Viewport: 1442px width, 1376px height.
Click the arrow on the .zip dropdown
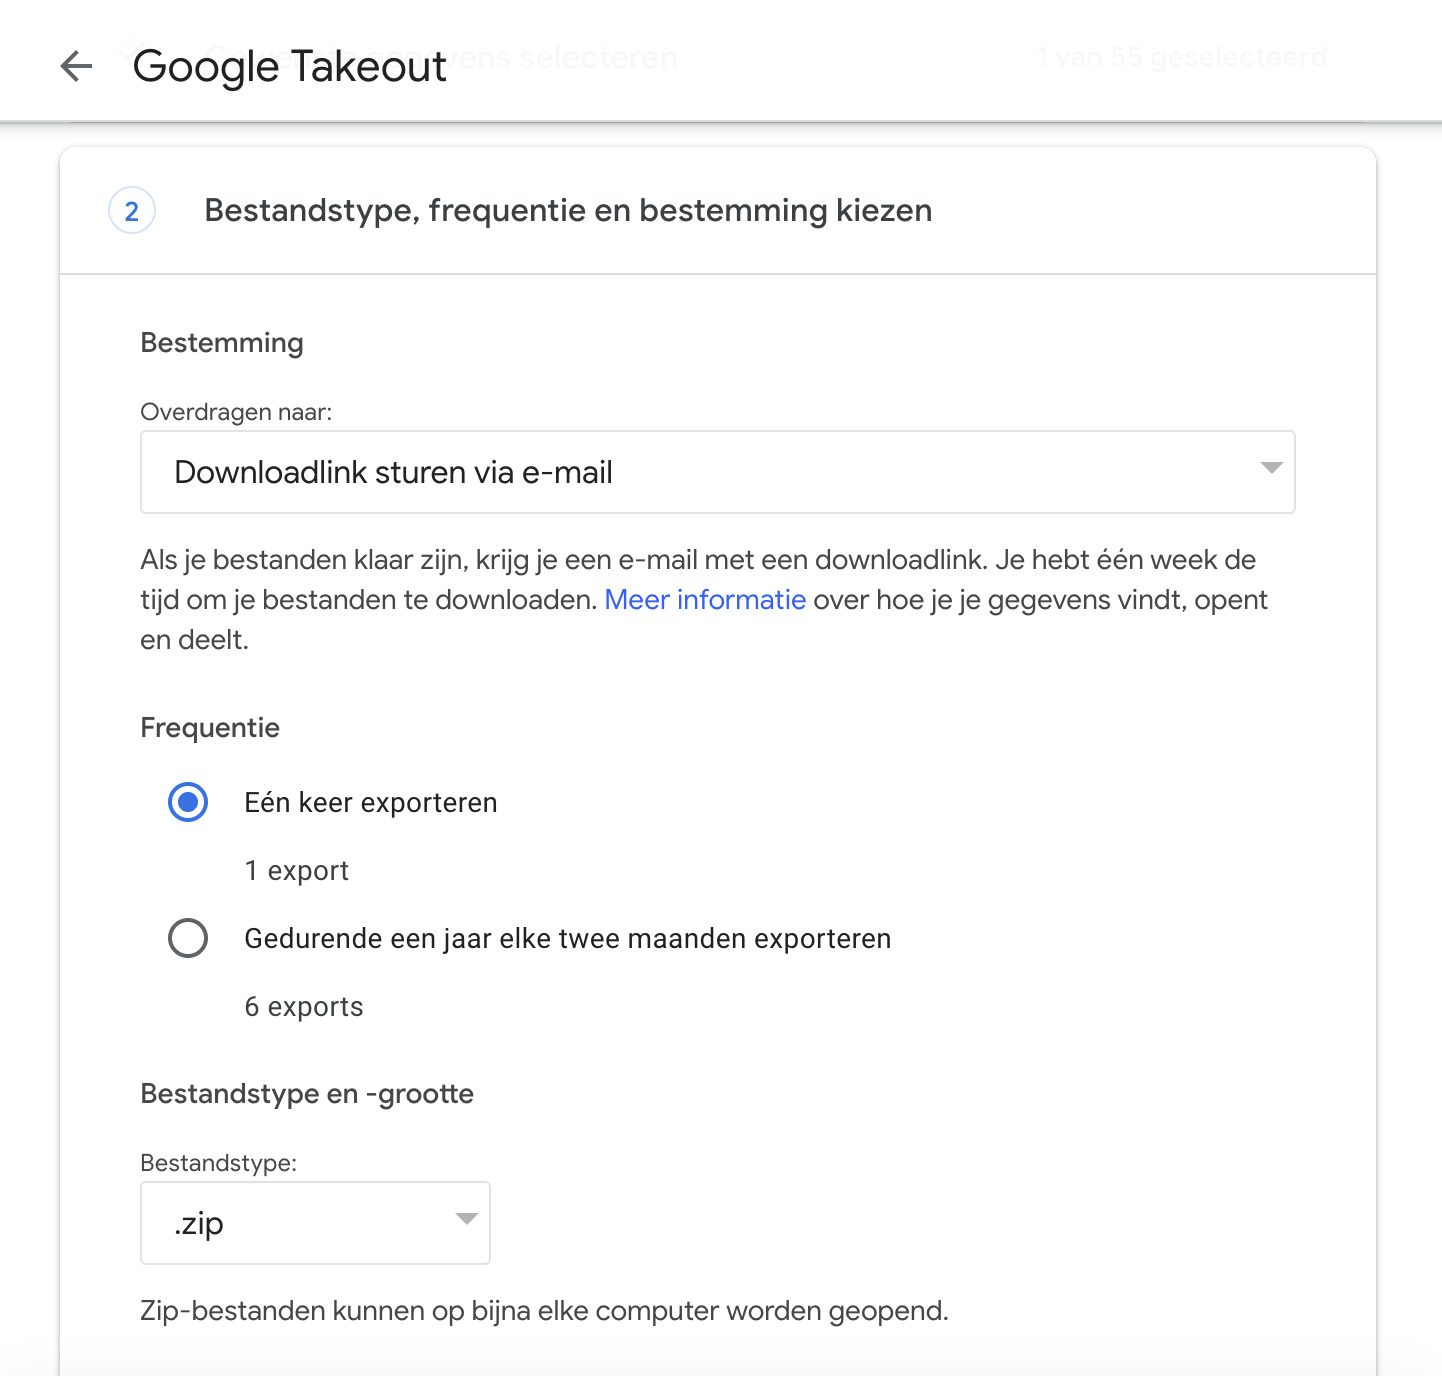point(466,1218)
